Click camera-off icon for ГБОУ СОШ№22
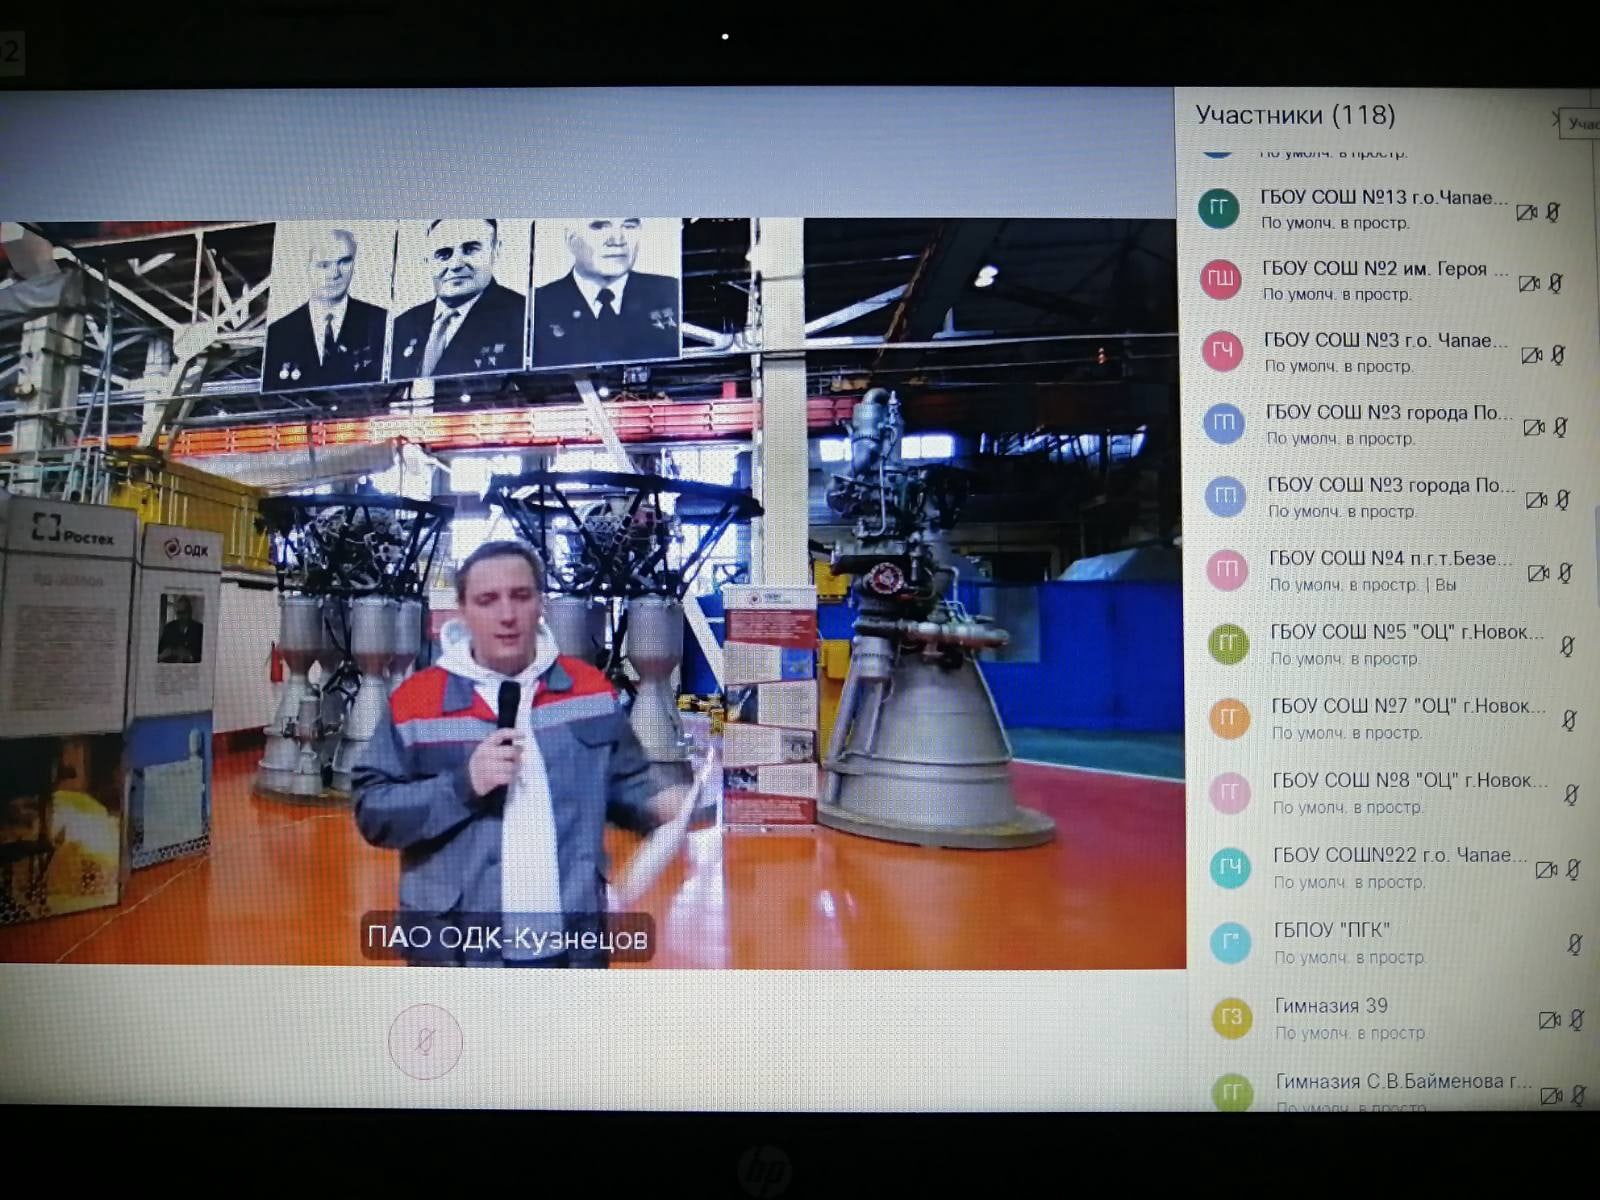This screenshot has width=1600, height=1200. (x=1546, y=870)
